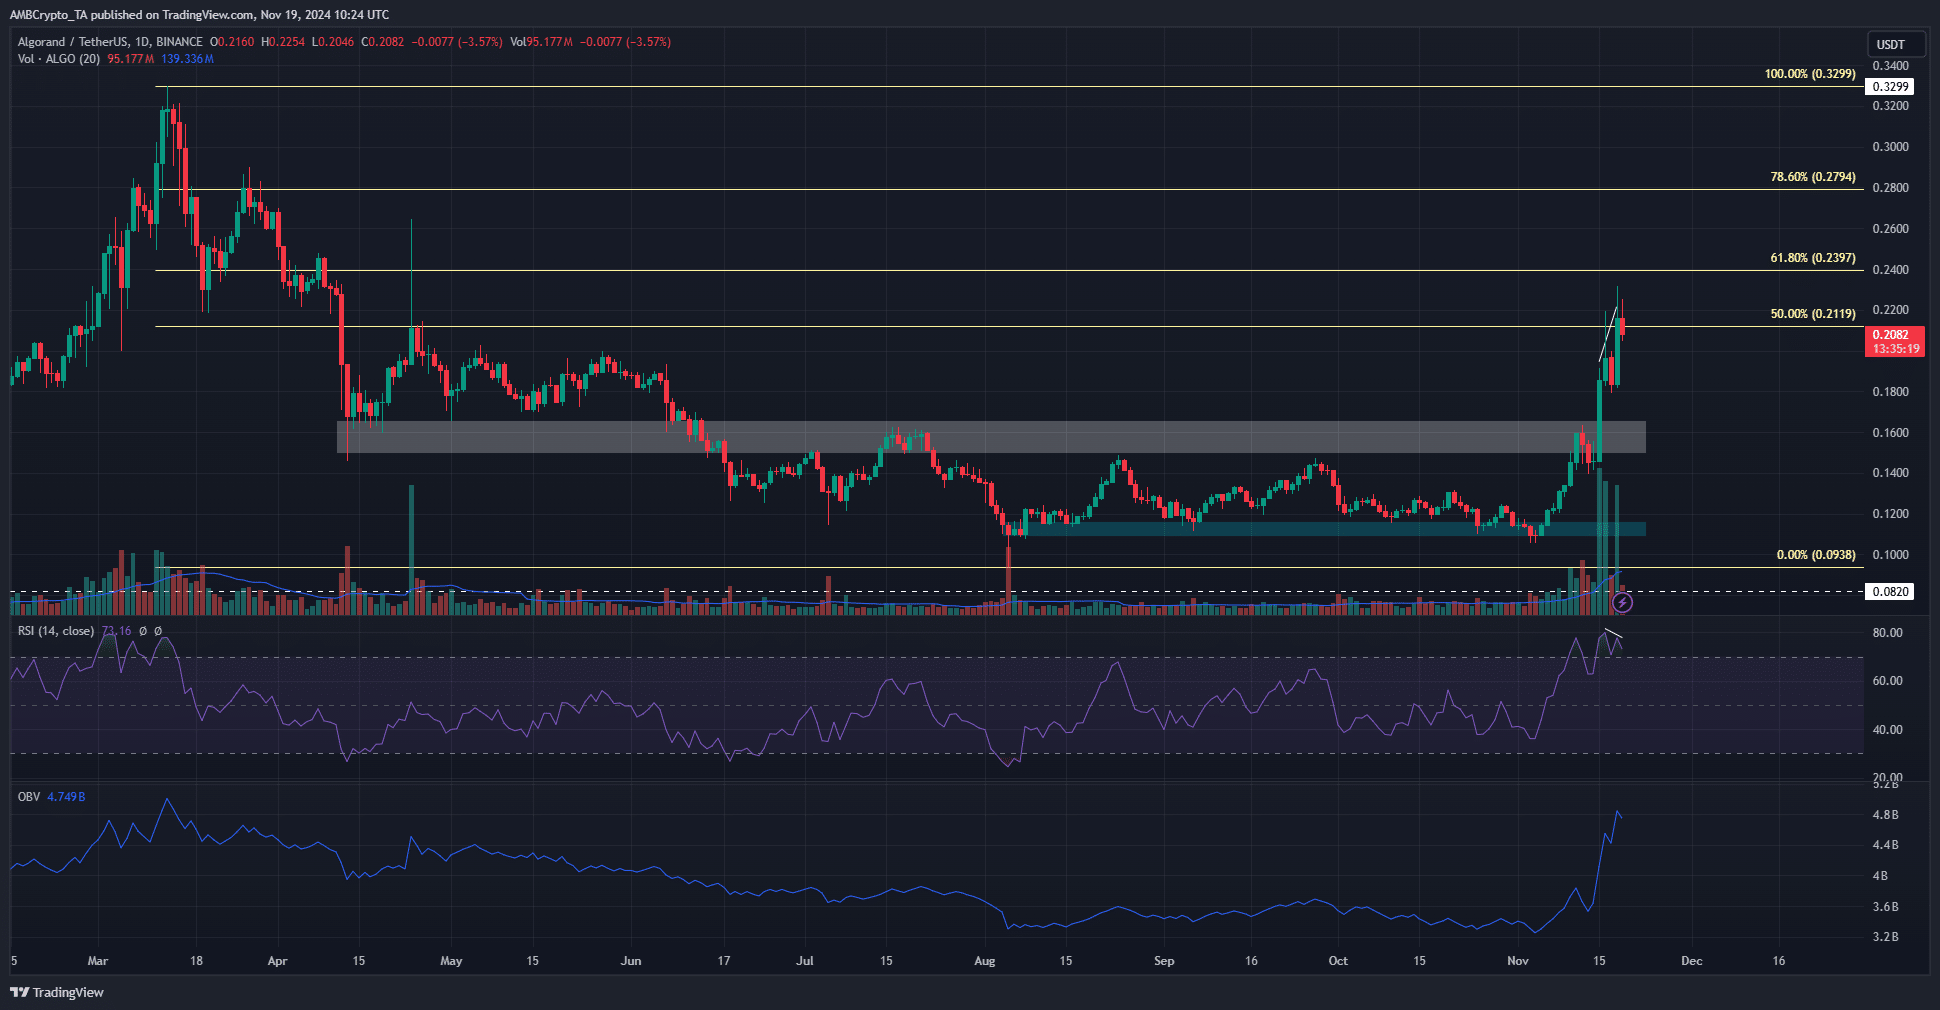1940x1010 pixels.
Task: Click the RSI value 73.16
Action: click(116, 631)
